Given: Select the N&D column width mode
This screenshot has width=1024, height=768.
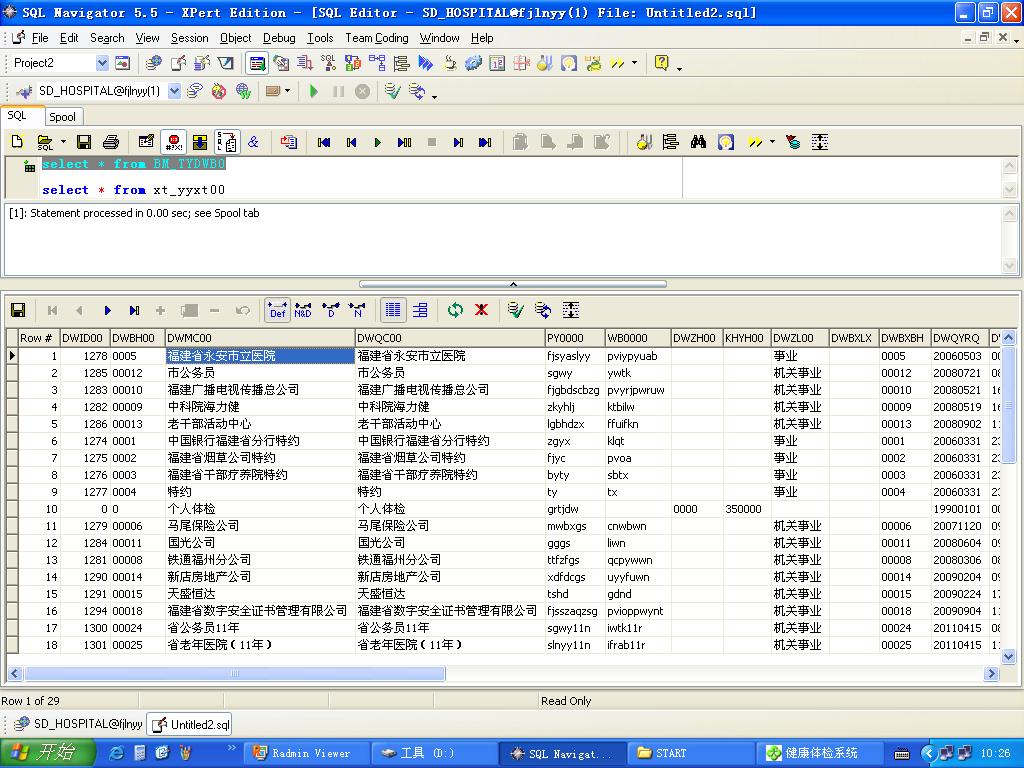Looking at the screenshot, I should [303, 310].
